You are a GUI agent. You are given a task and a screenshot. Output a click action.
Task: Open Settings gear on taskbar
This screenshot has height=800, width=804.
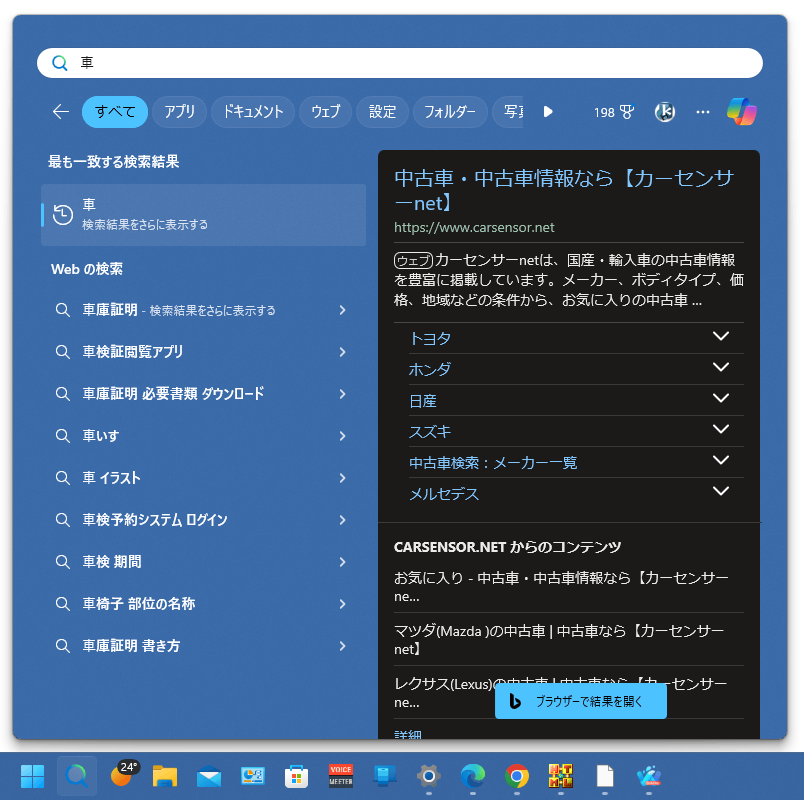pos(429,776)
